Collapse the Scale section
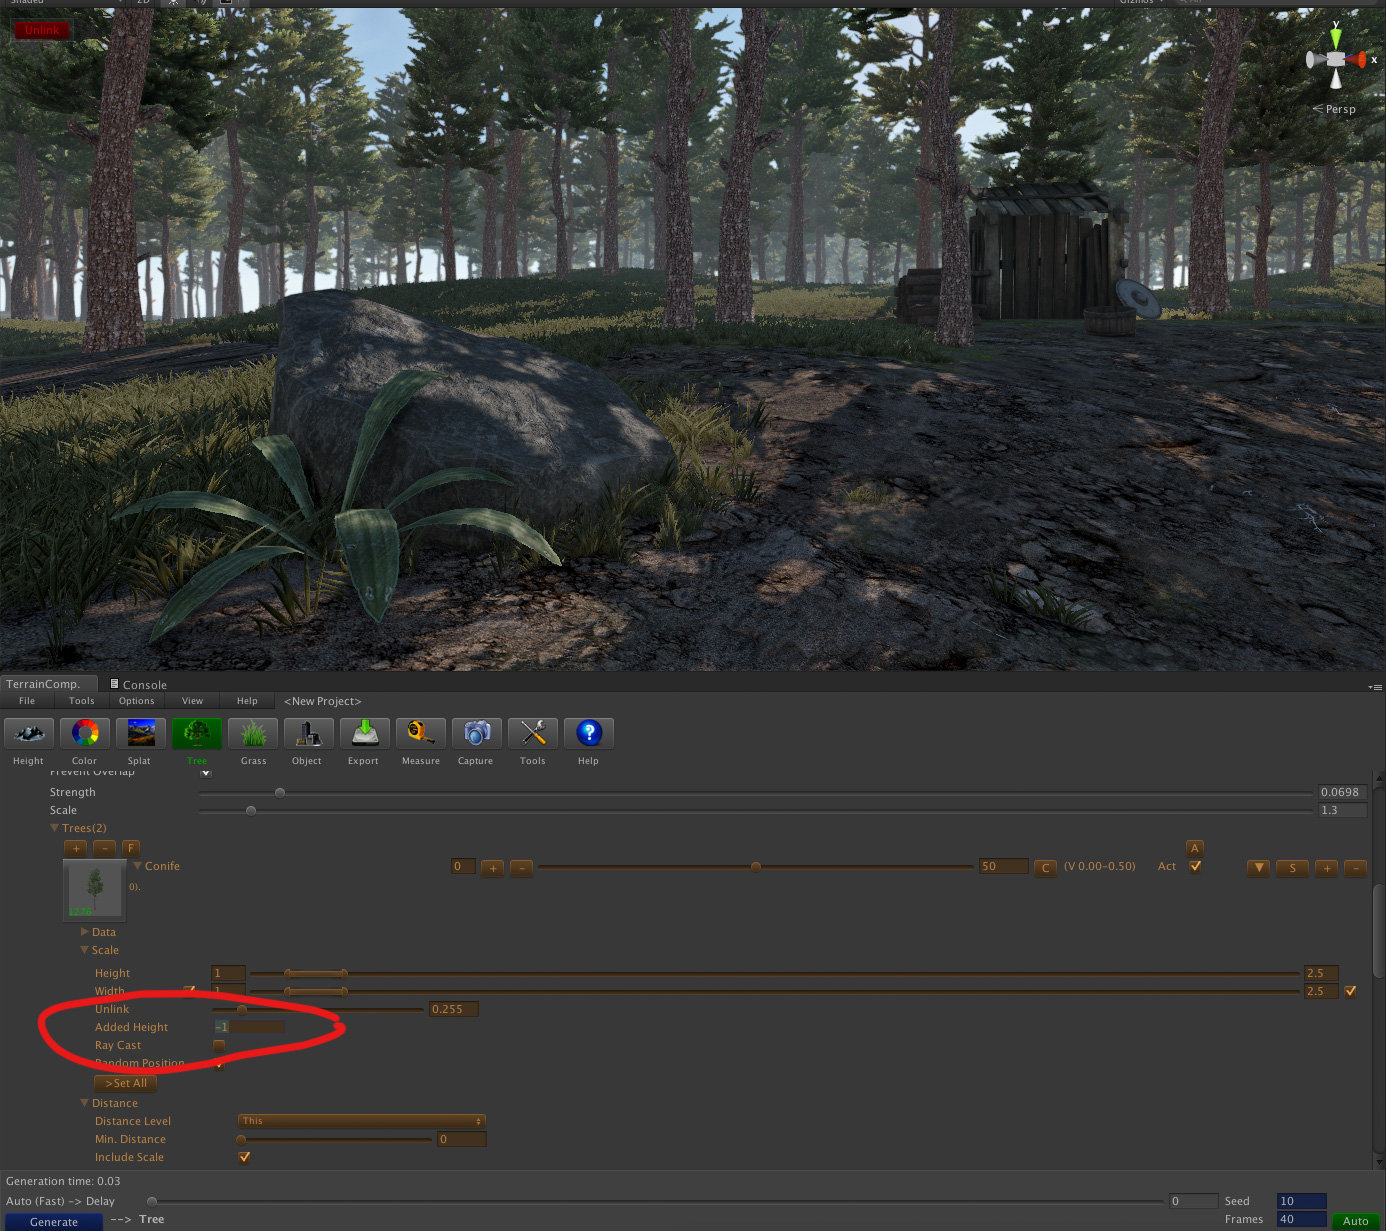The image size is (1386, 1231). [85, 950]
